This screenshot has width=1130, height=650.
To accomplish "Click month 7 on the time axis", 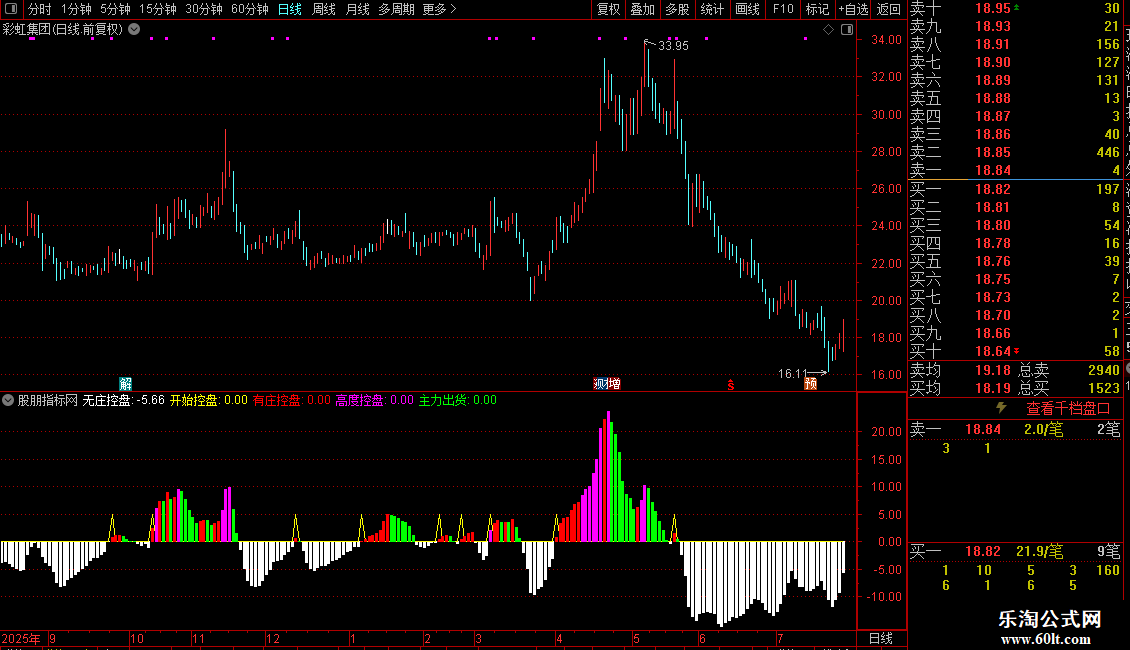I will tap(780, 638).
